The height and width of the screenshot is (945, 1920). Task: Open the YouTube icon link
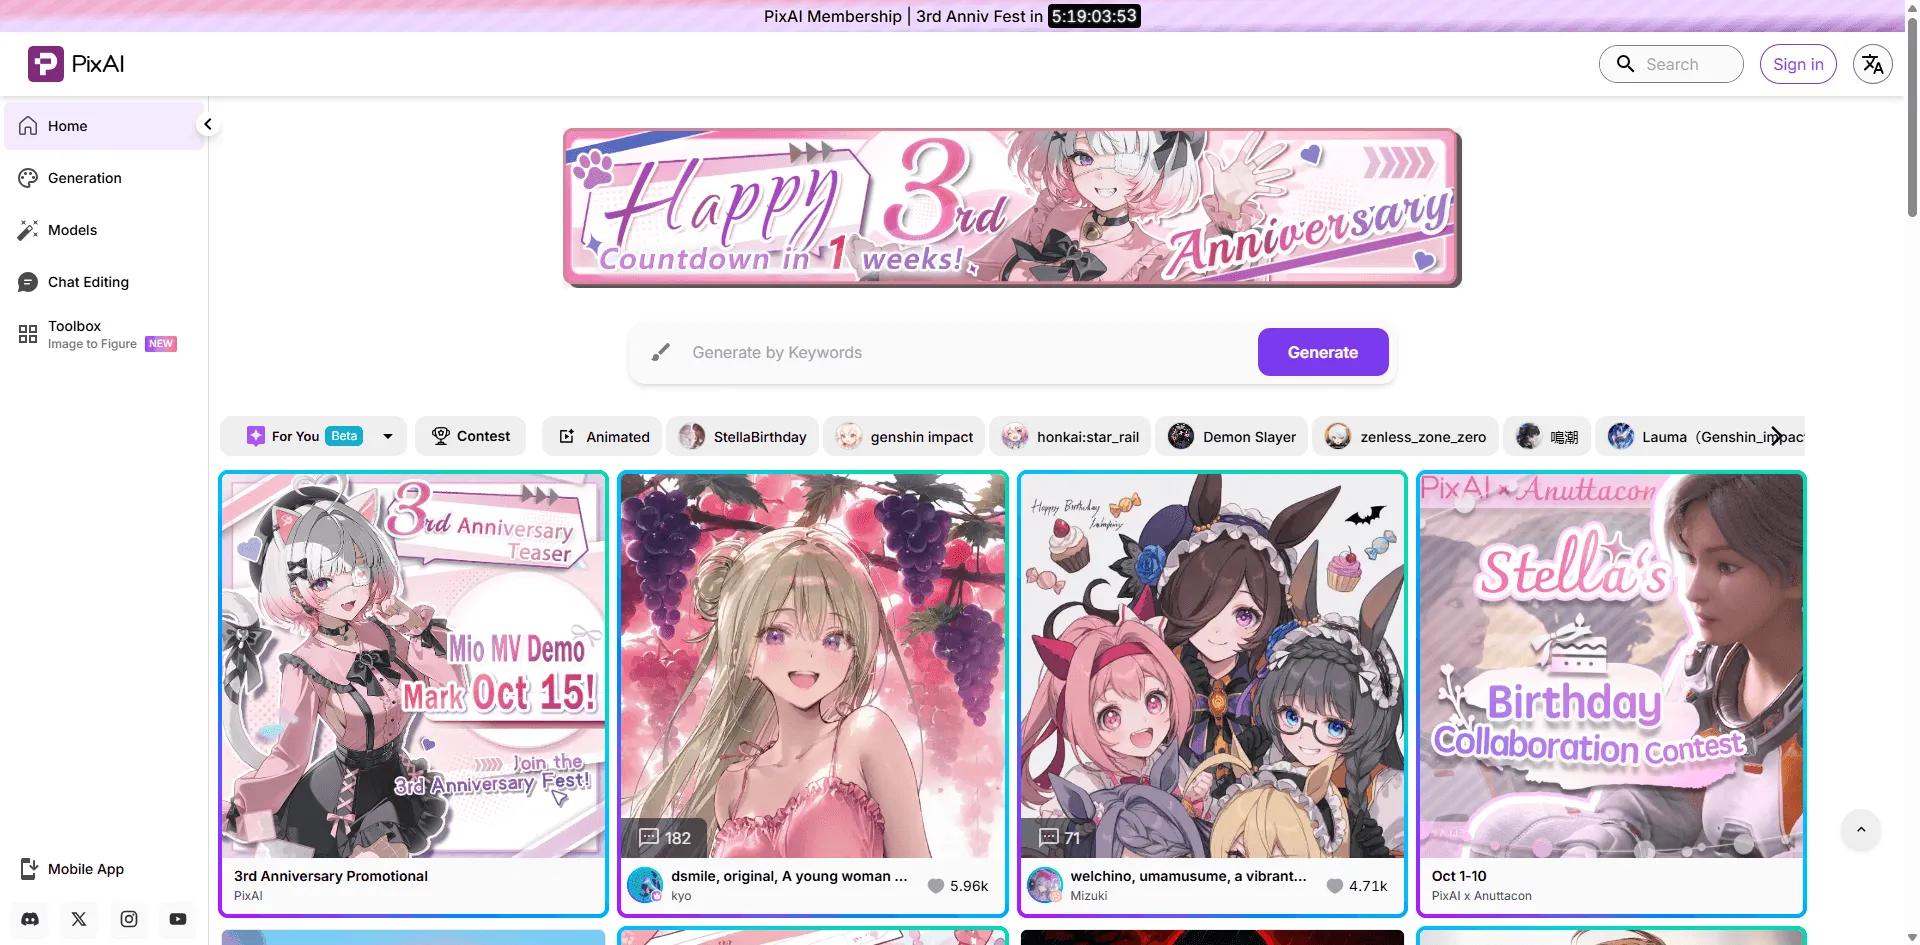click(178, 919)
